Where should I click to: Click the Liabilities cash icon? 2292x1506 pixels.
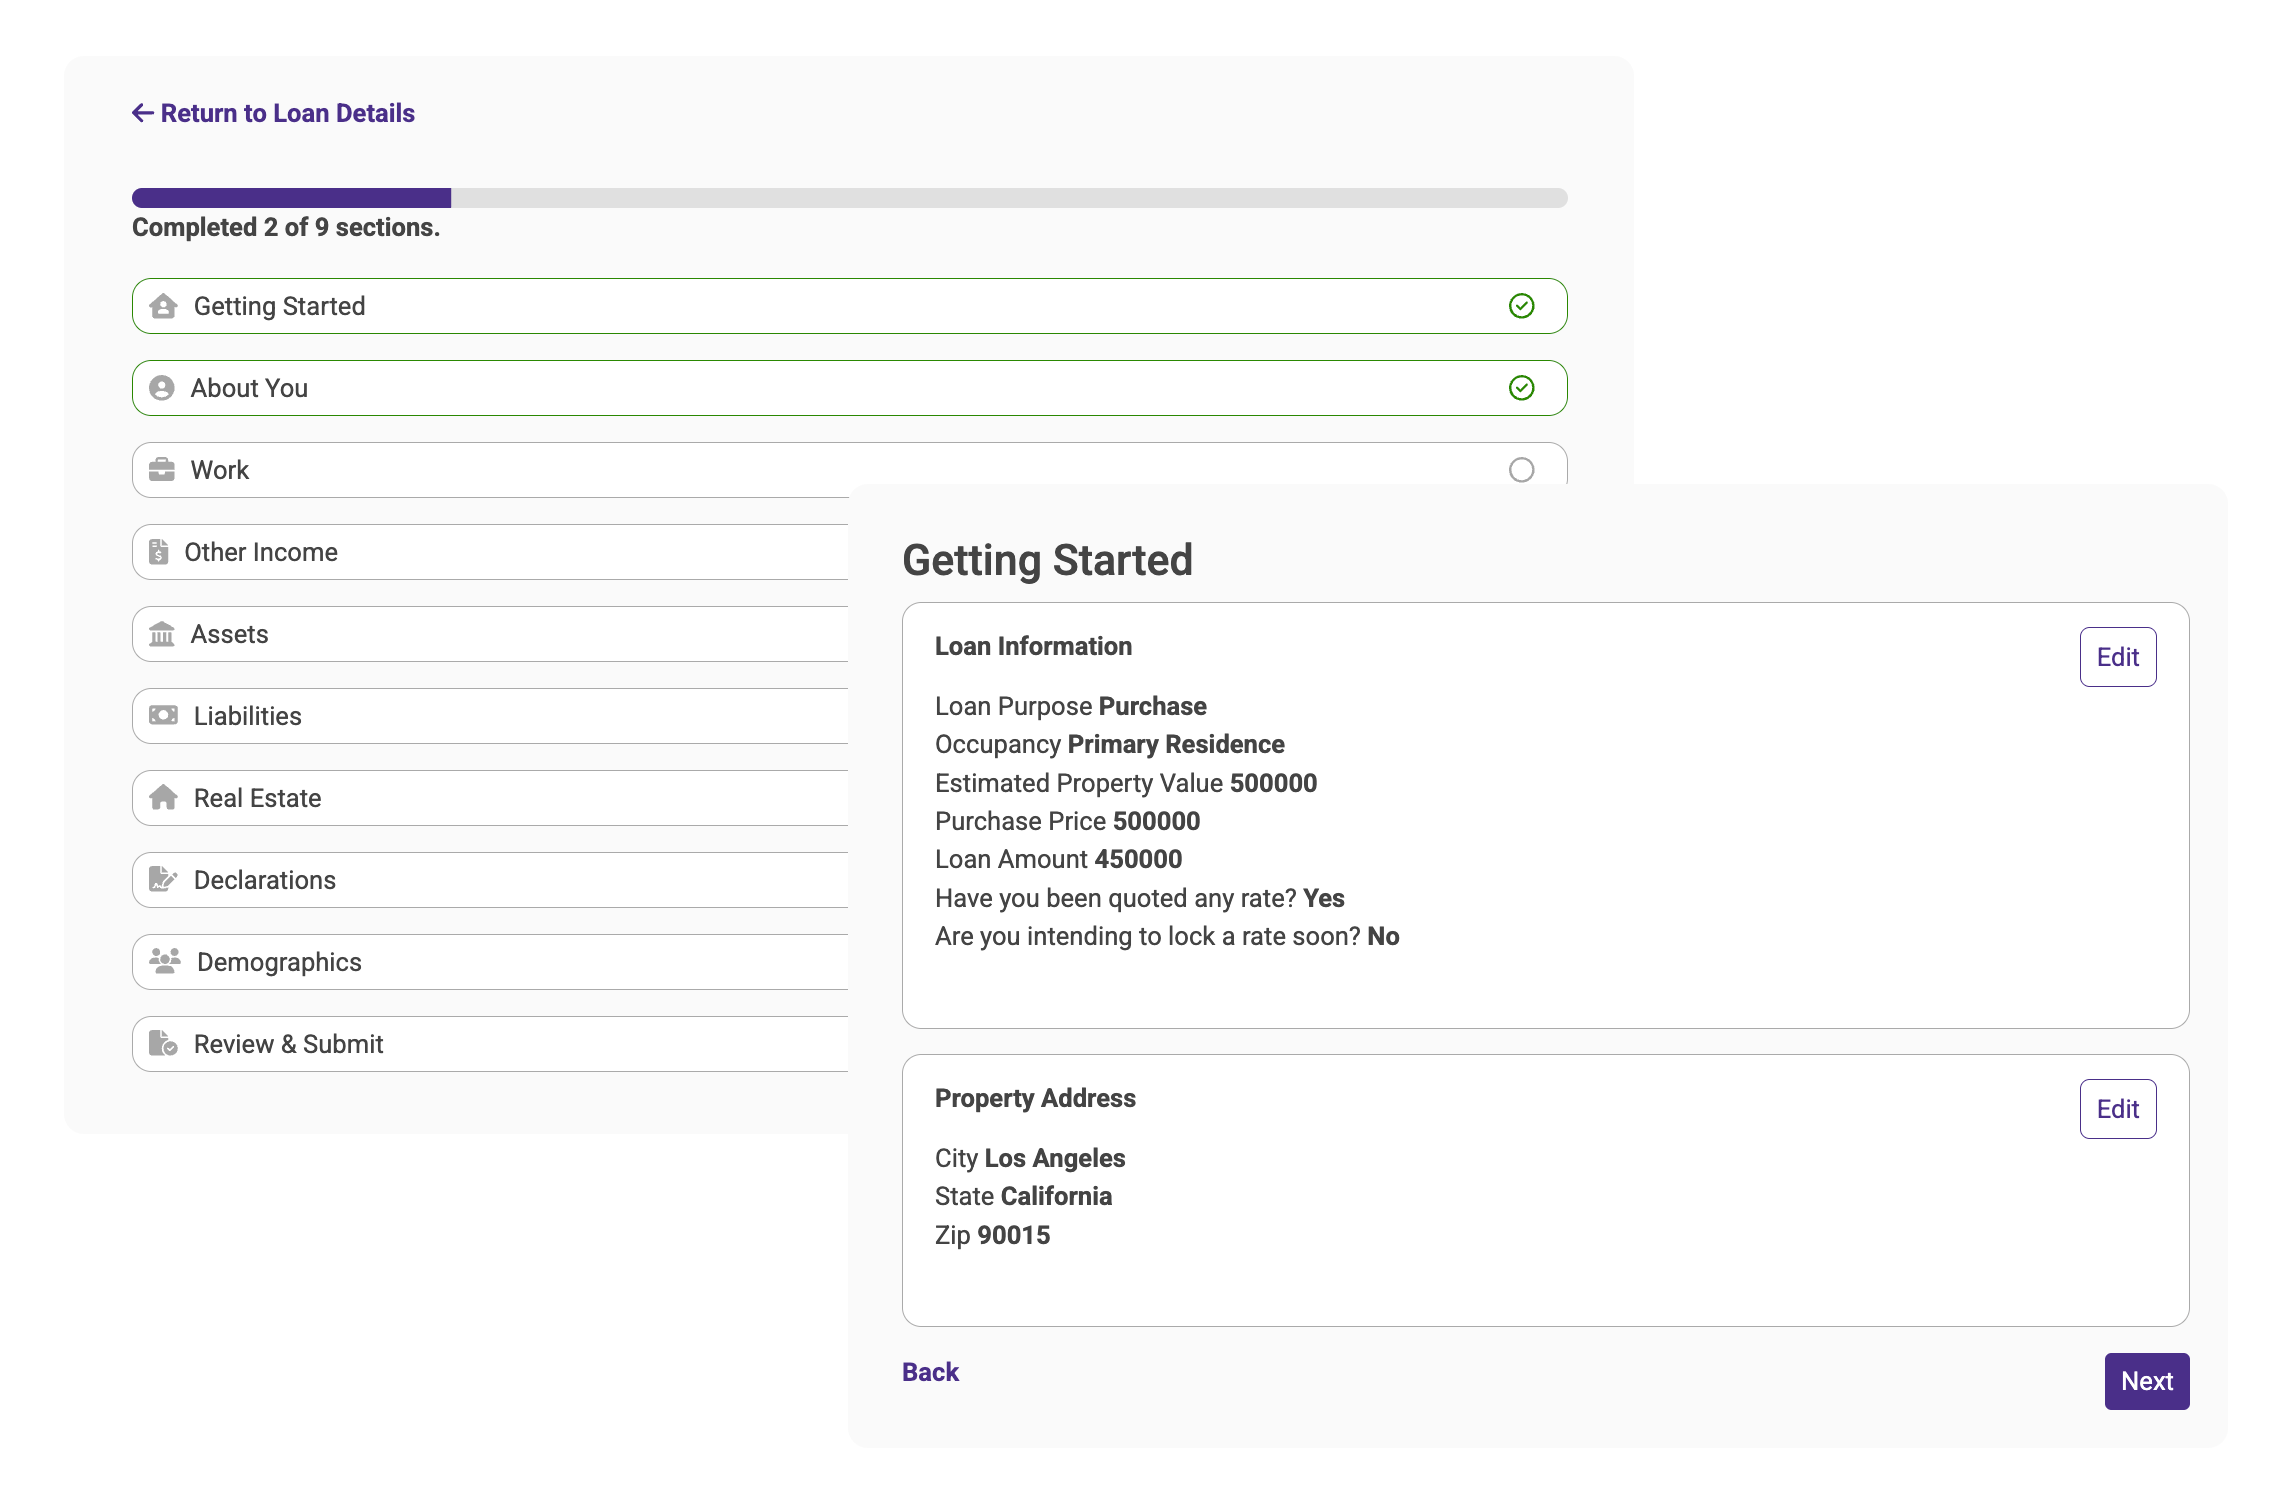[x=163, y=716]
